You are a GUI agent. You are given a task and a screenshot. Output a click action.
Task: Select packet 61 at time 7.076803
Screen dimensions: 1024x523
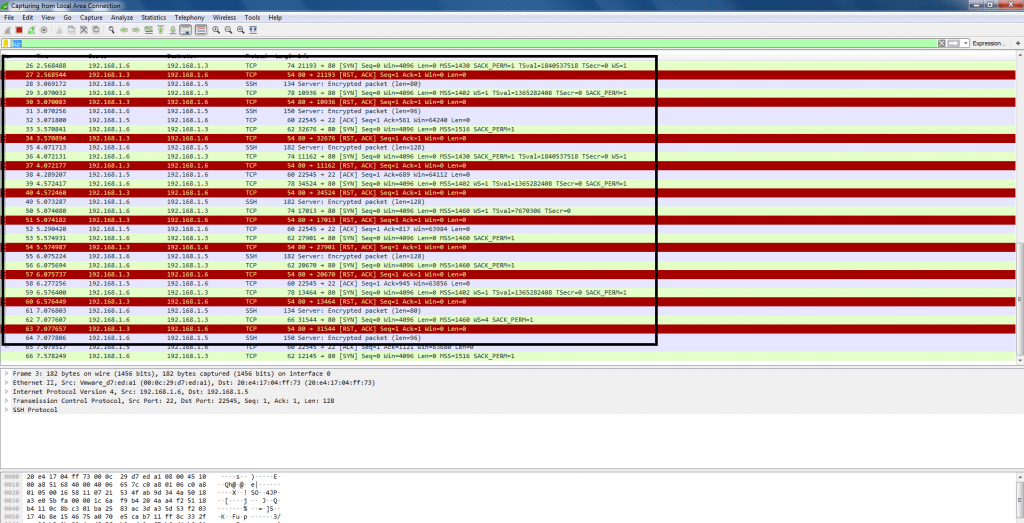[x=509, y=311]
